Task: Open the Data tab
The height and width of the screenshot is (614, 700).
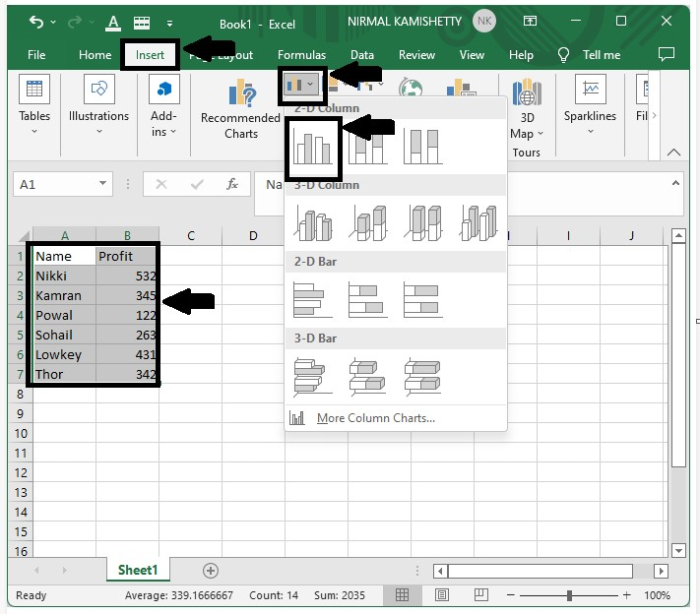Action: (362, 55)
